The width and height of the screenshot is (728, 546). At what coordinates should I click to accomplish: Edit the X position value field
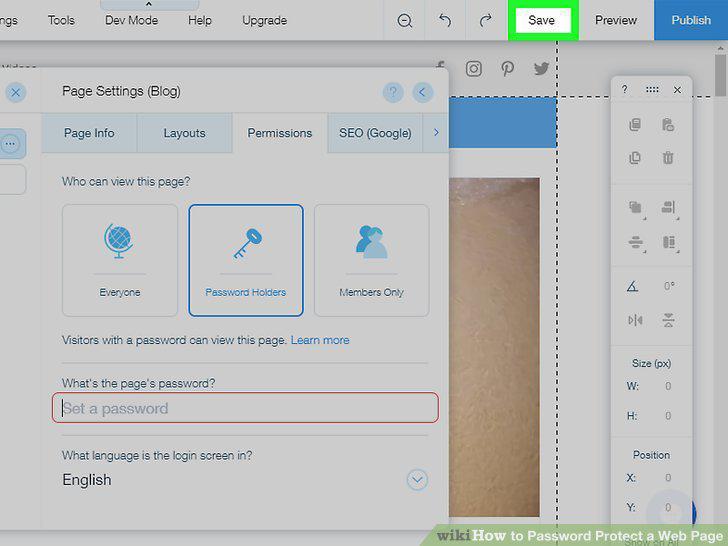[x=668, y=478]
